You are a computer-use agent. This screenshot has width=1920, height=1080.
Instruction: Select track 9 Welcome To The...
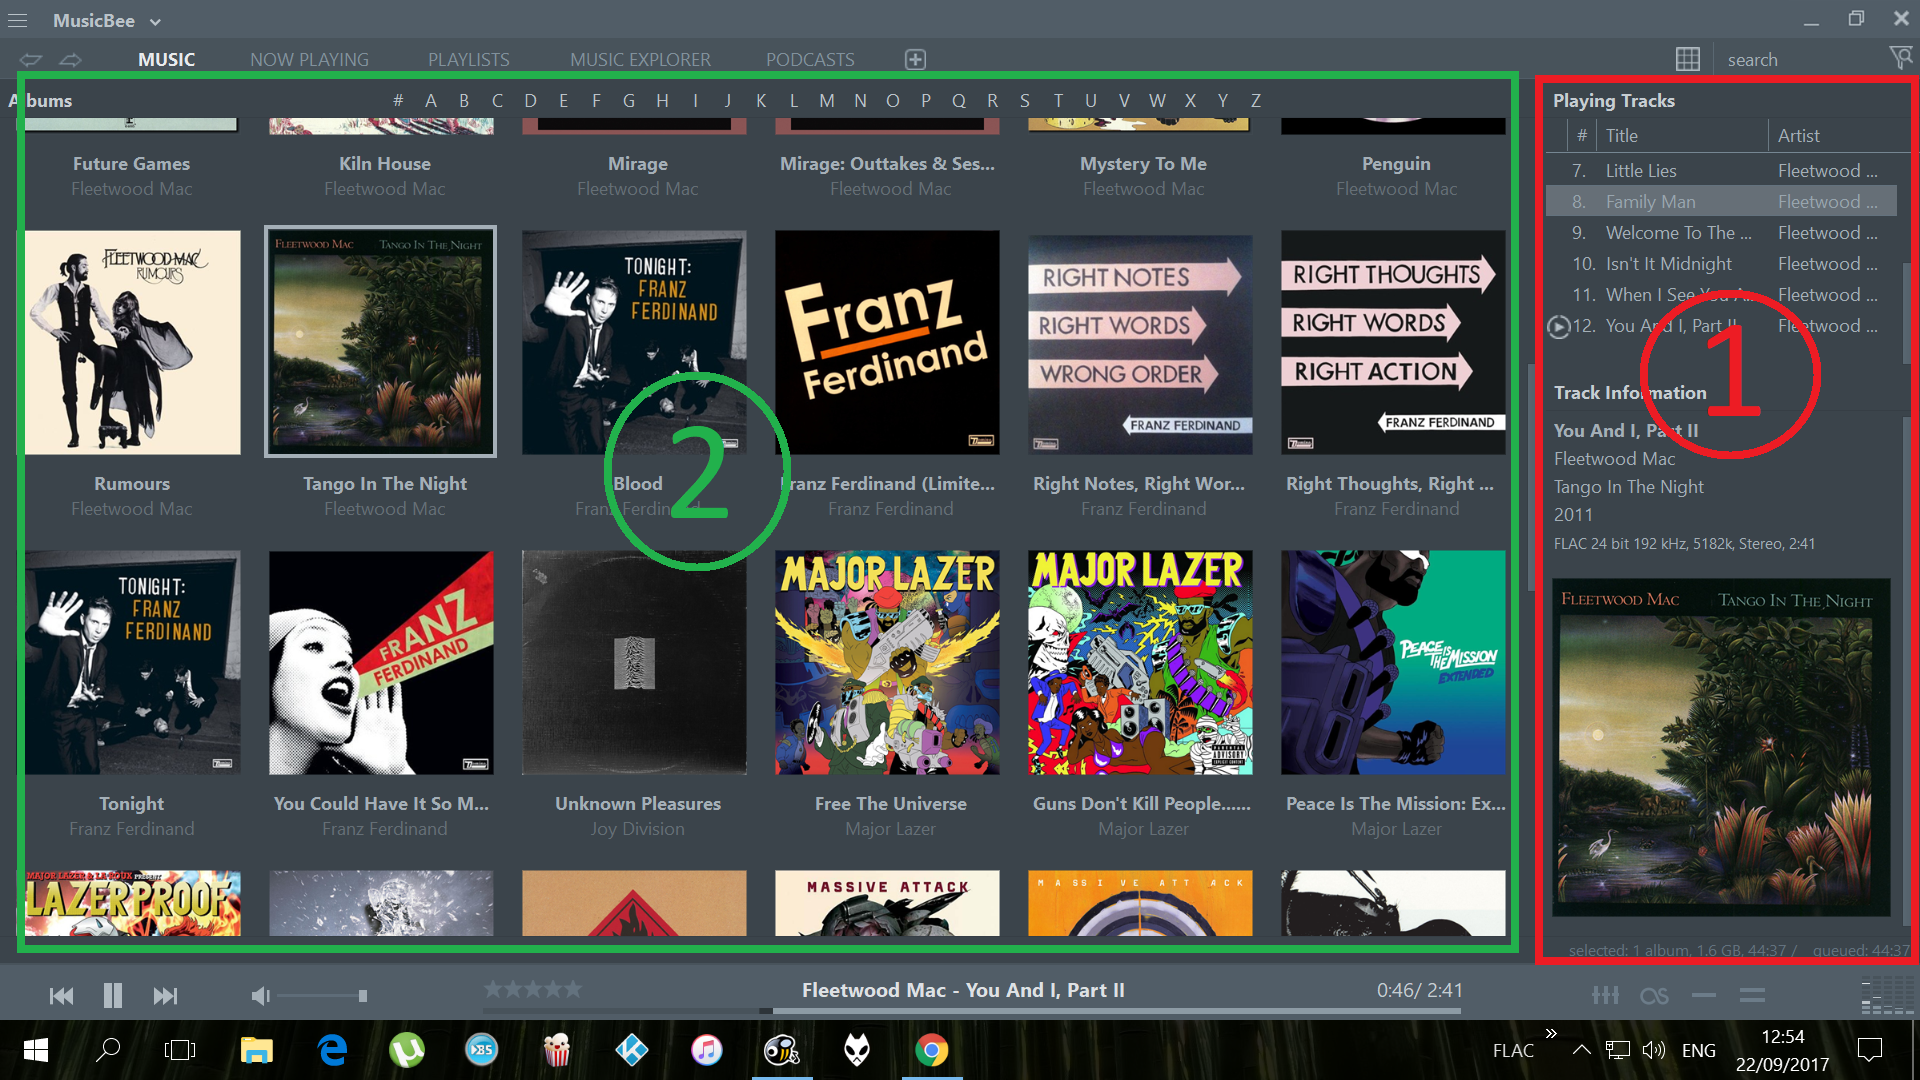tap(1721, 233)
